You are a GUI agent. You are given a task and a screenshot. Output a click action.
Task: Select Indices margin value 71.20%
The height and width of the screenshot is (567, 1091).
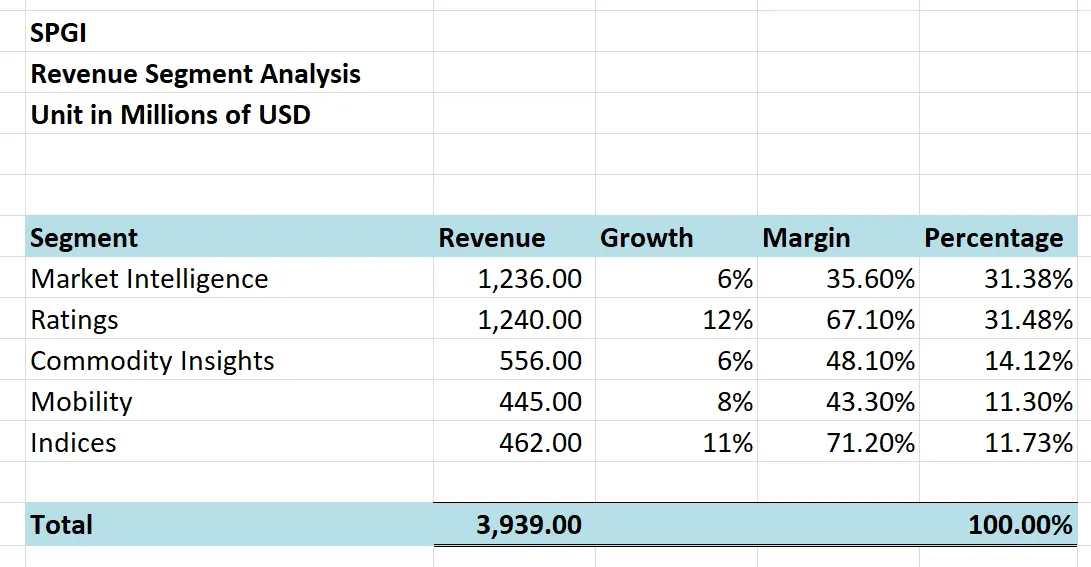(870, 443)
